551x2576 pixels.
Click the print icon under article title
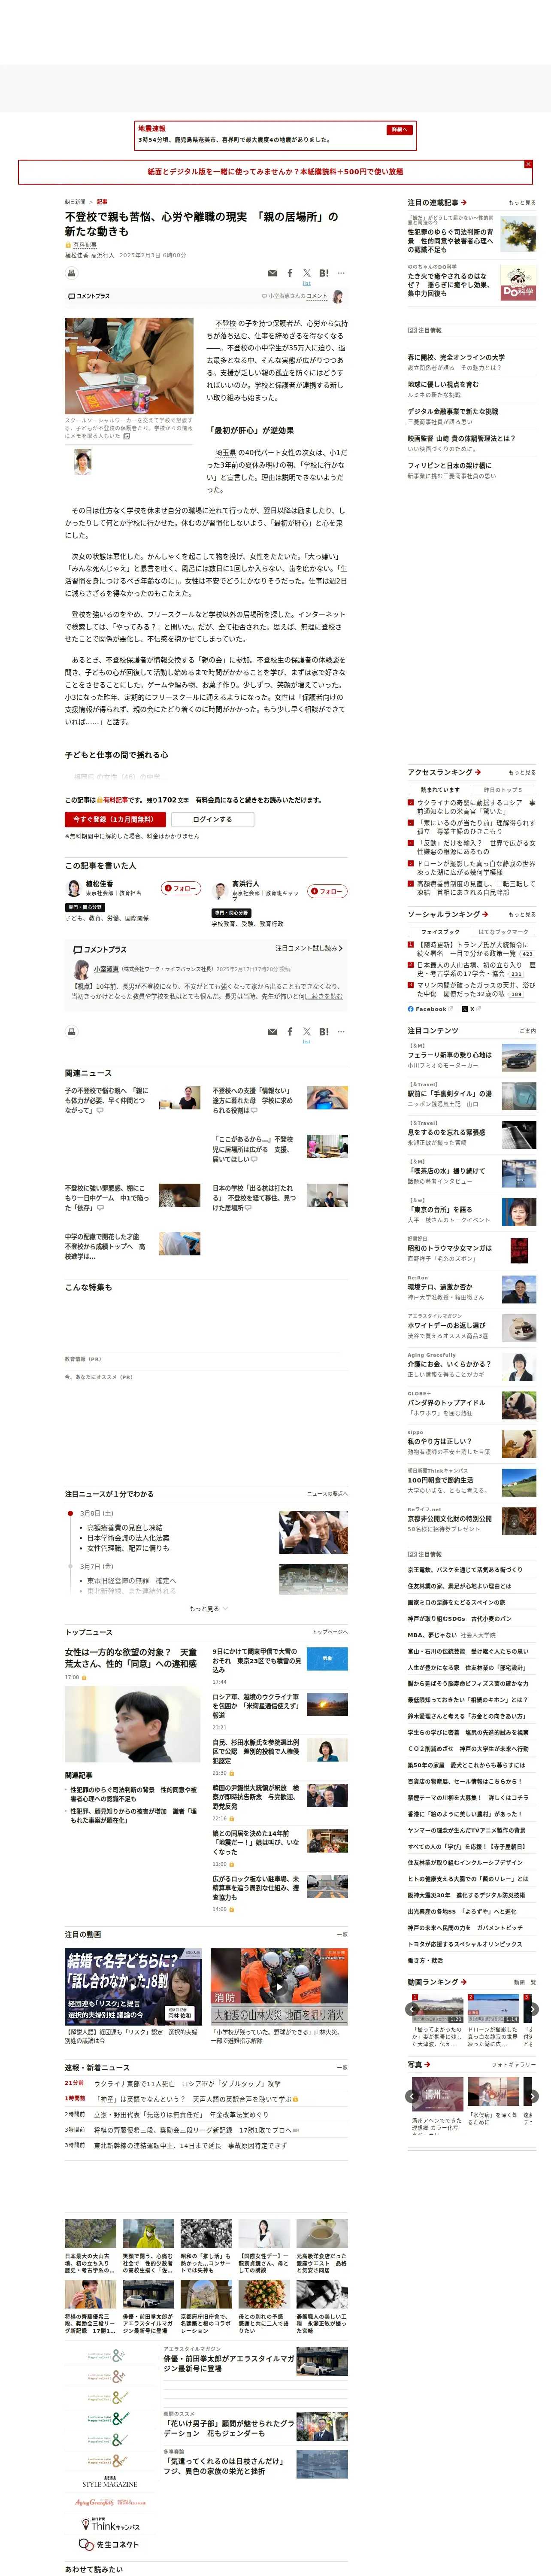click(71, 272)
